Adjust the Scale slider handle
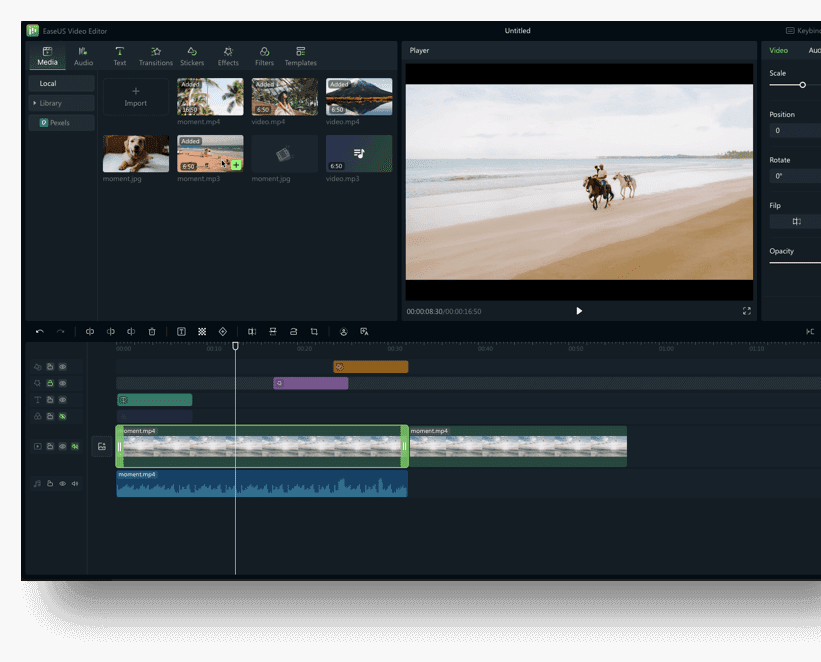This screenshot has width=821, height=662. [x=802, y=85]
